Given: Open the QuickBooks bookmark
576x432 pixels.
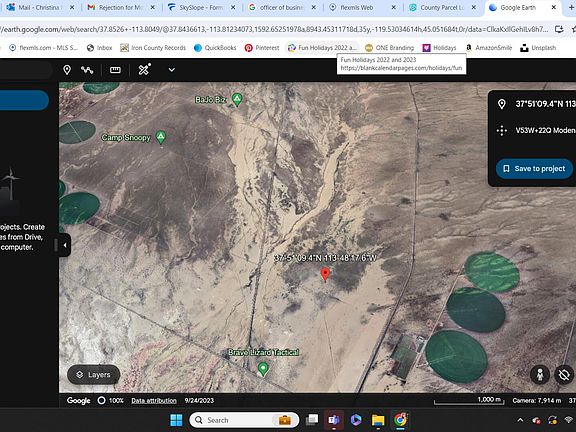Looking at the screenshot, I should 215,48.
